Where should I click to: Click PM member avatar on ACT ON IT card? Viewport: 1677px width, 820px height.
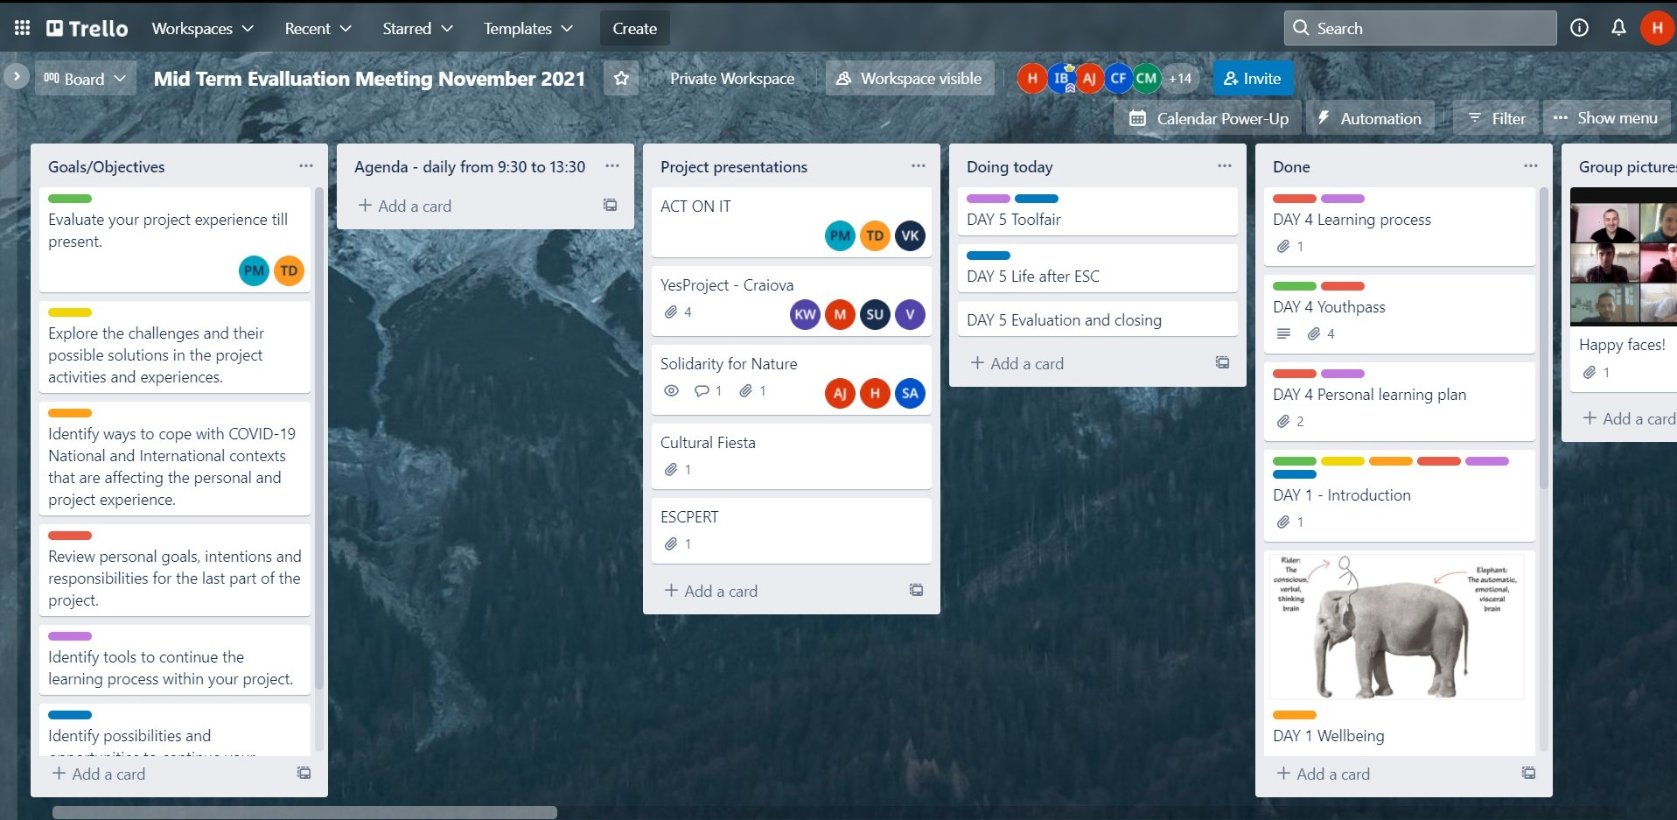tap(840, 236)
